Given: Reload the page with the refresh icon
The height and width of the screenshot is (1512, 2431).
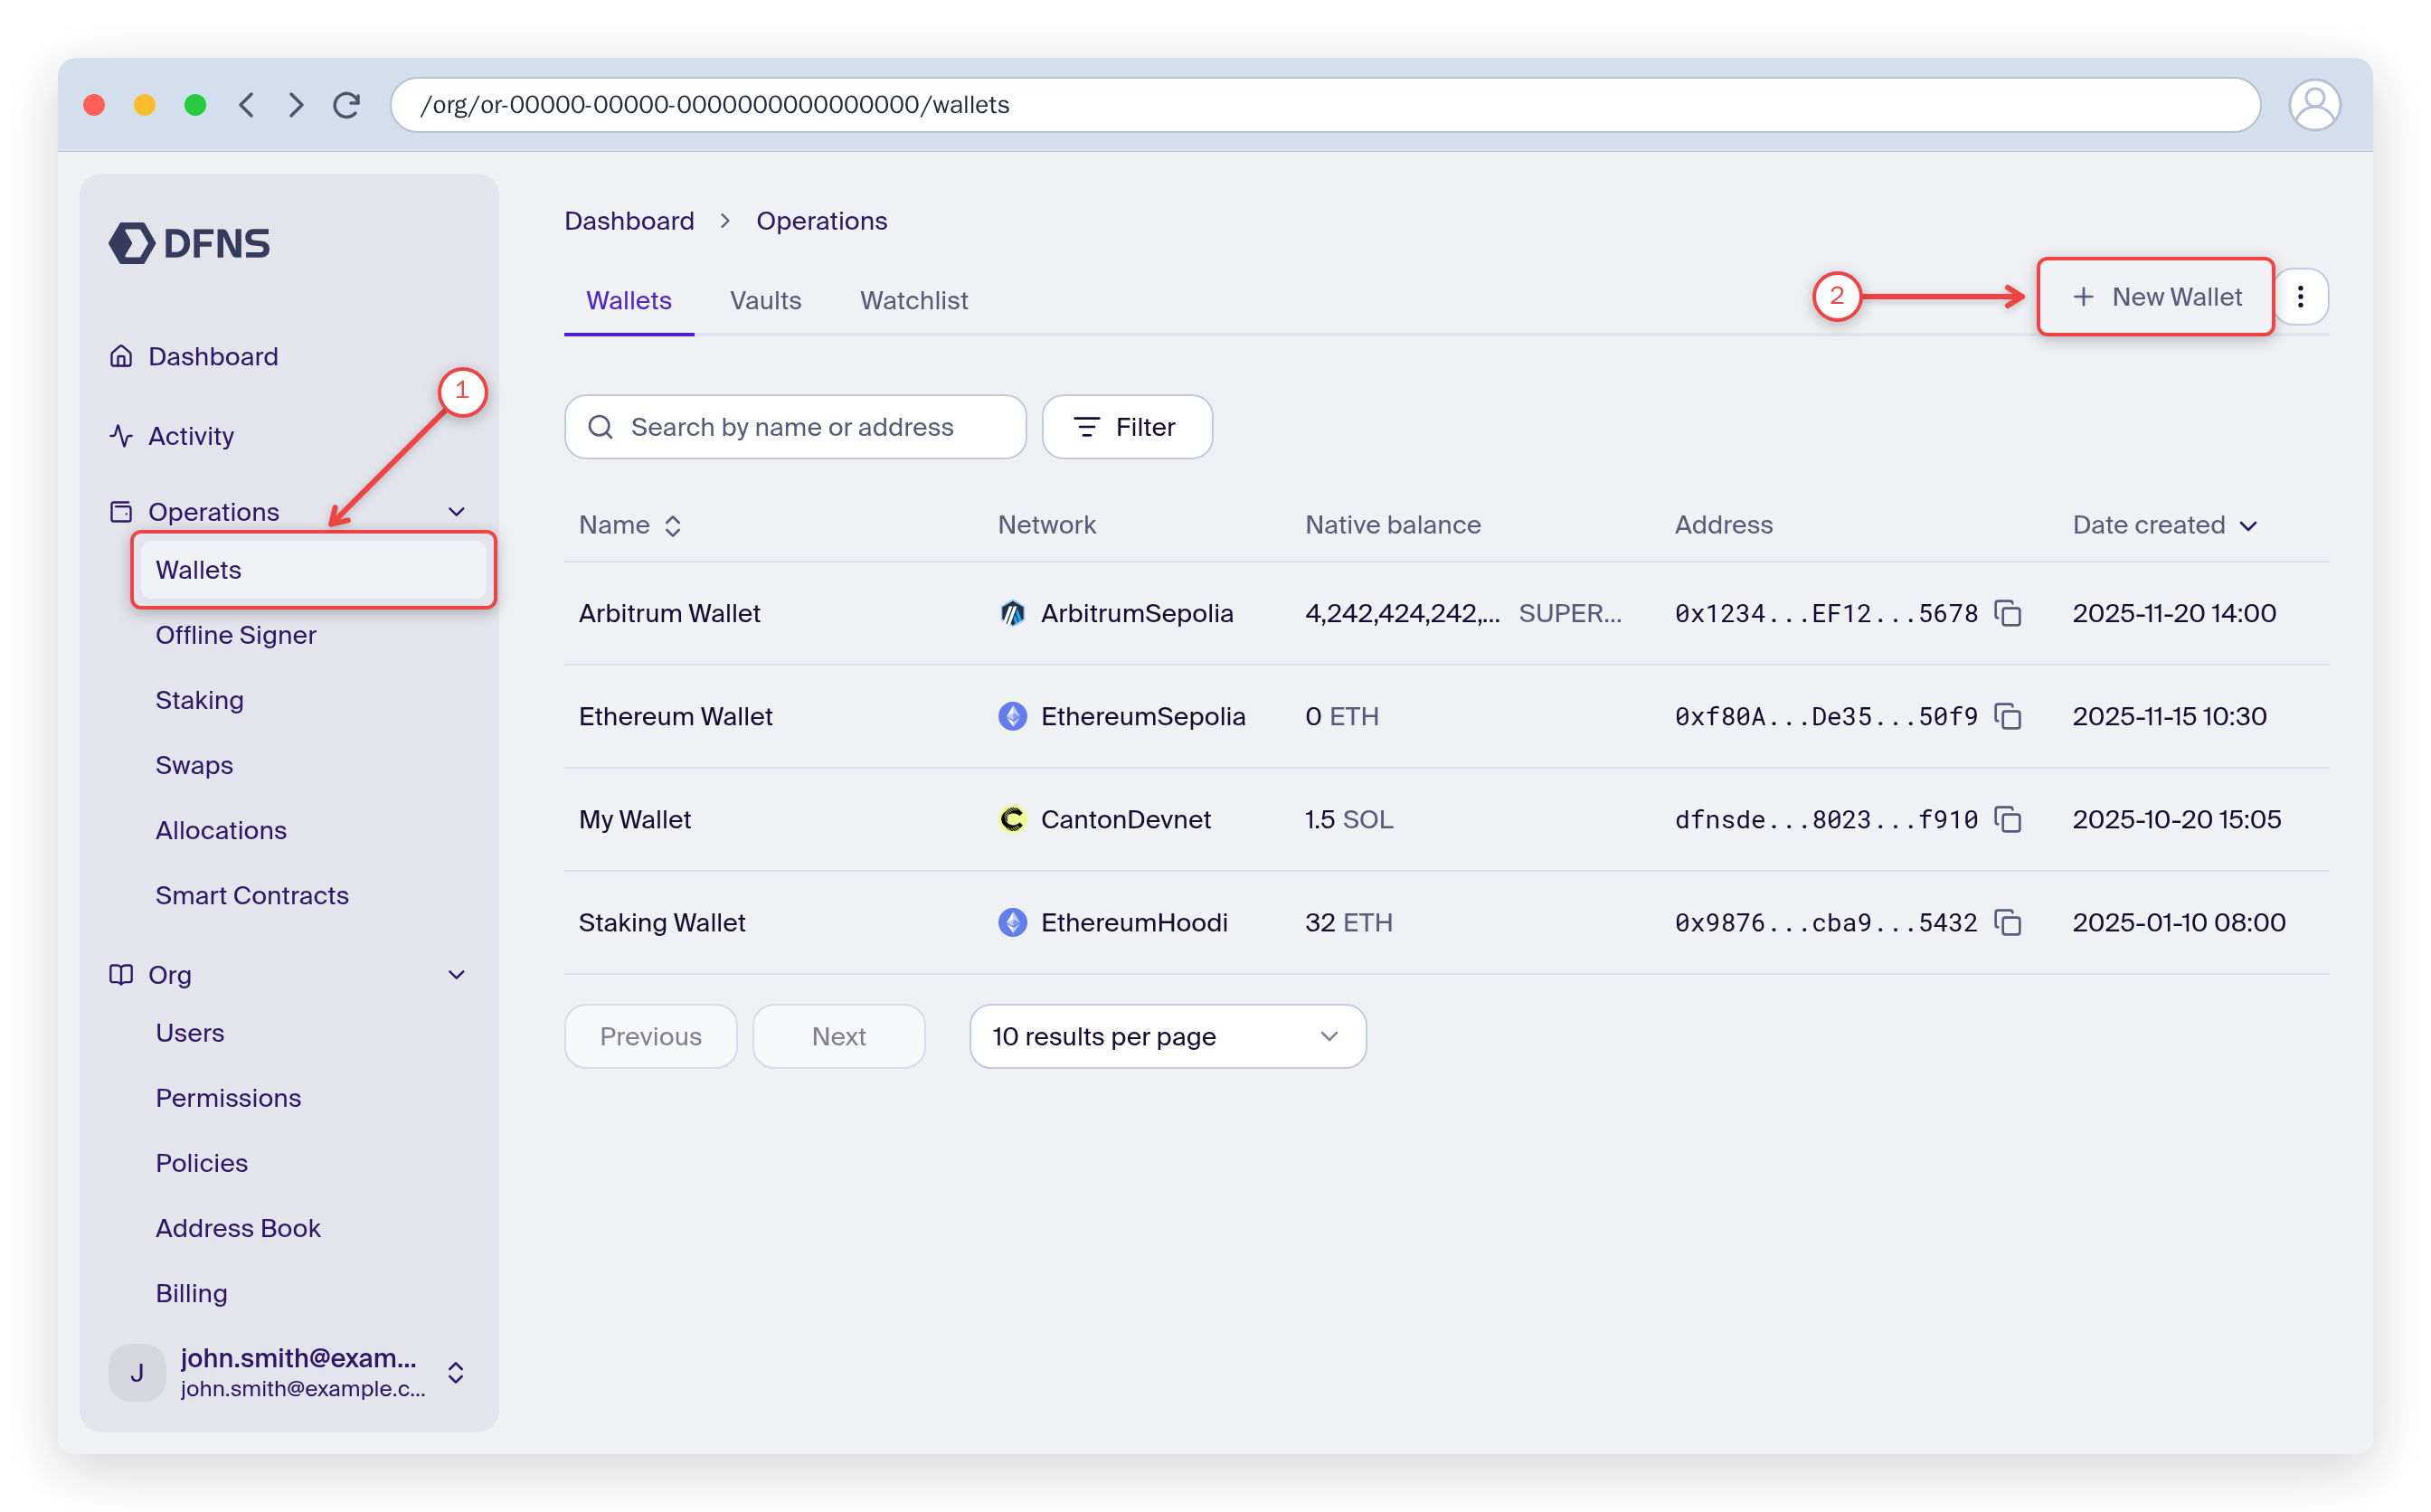Looking at the screenshot, I should [347, 105].
